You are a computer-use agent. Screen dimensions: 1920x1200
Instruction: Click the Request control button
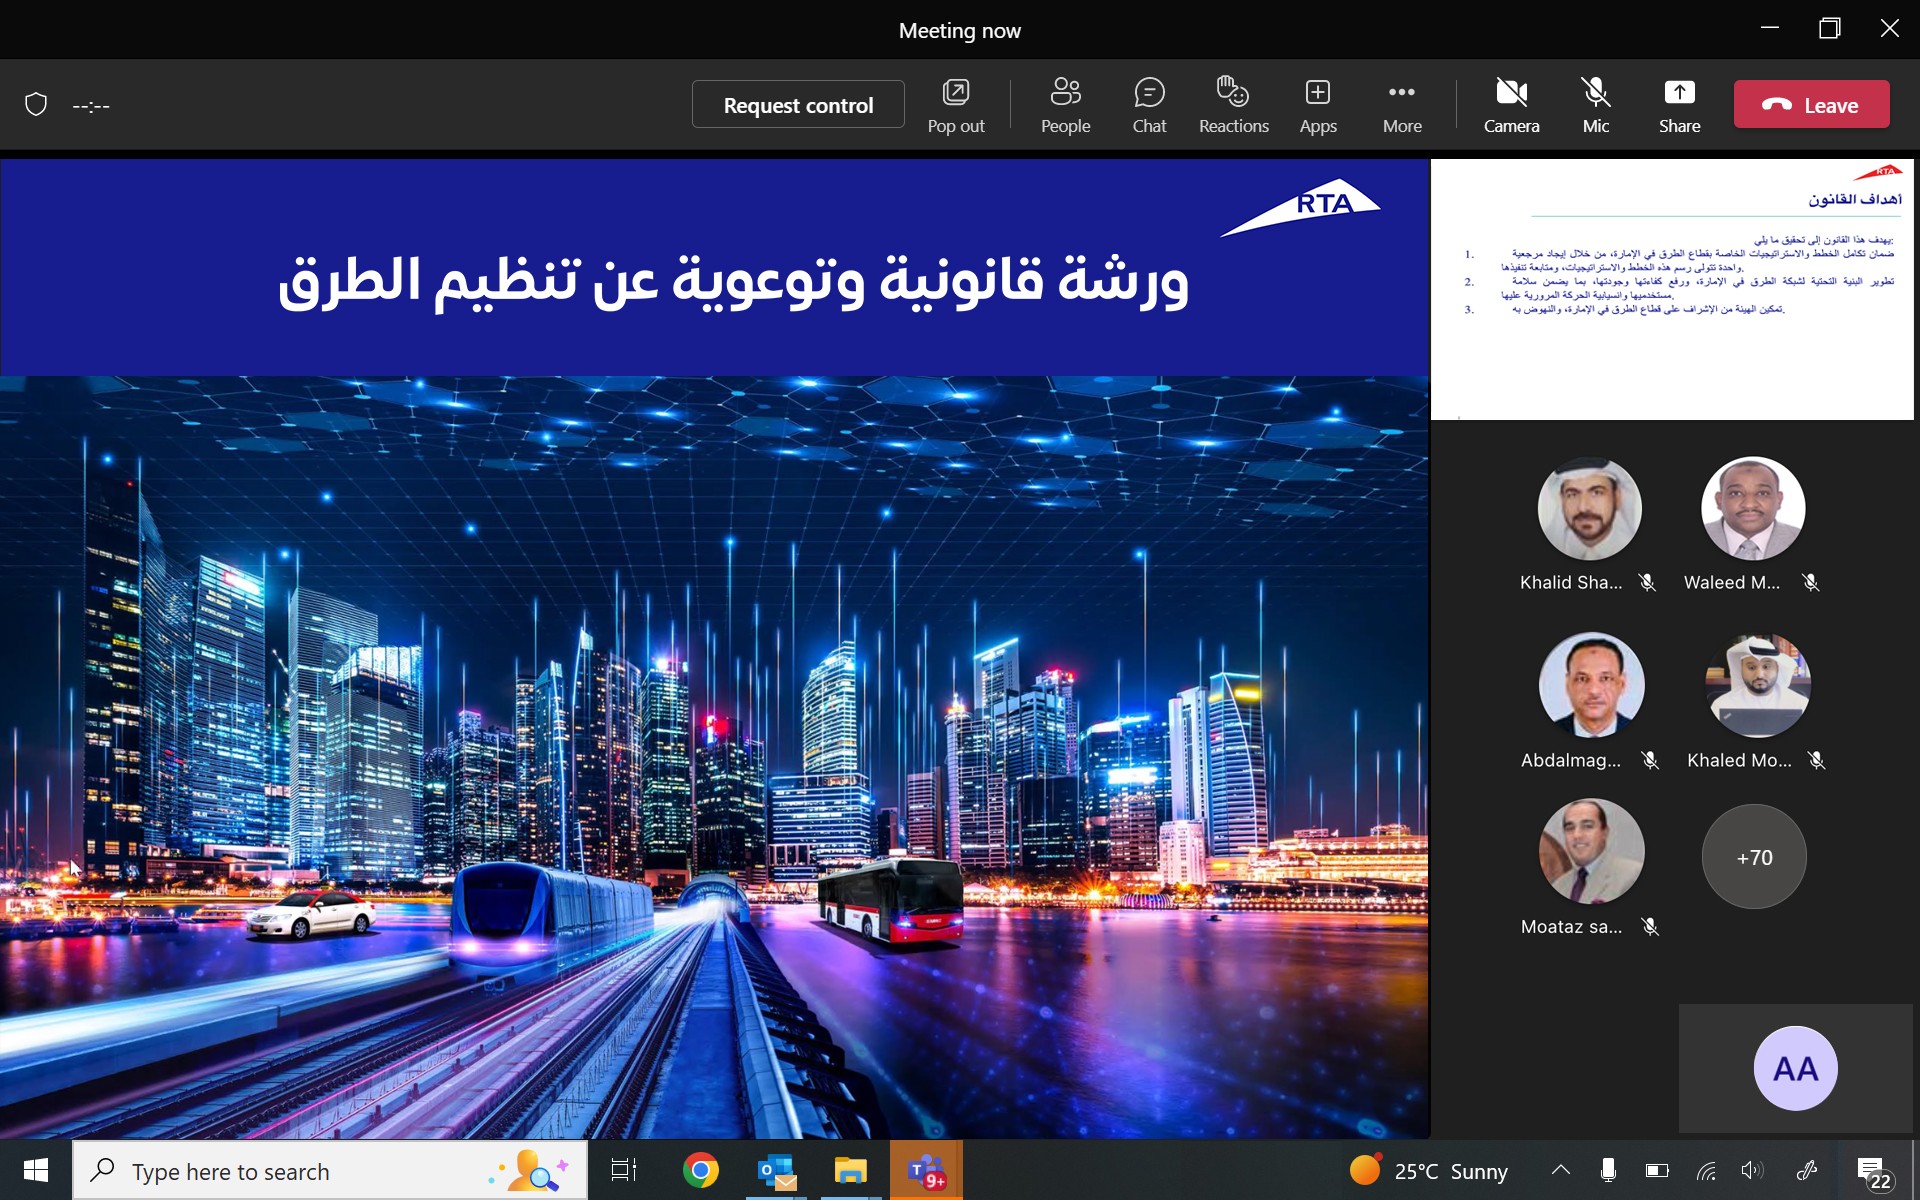click(x=798, y=105)
